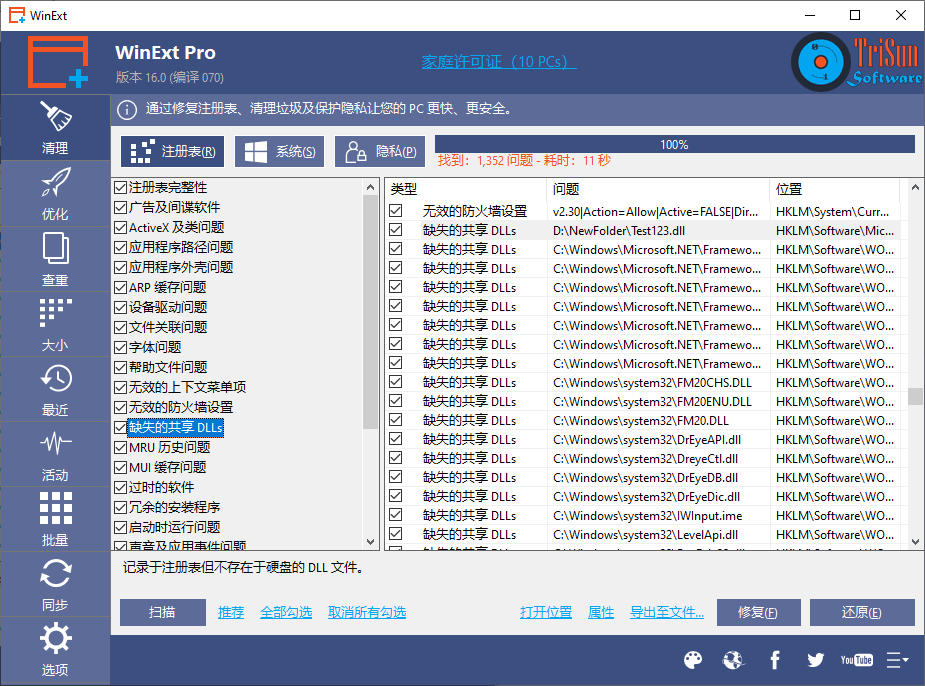This screenshot has width=925, height=686.
Task: Click the 100% scan progress bar
Action: tap(675, 145)
